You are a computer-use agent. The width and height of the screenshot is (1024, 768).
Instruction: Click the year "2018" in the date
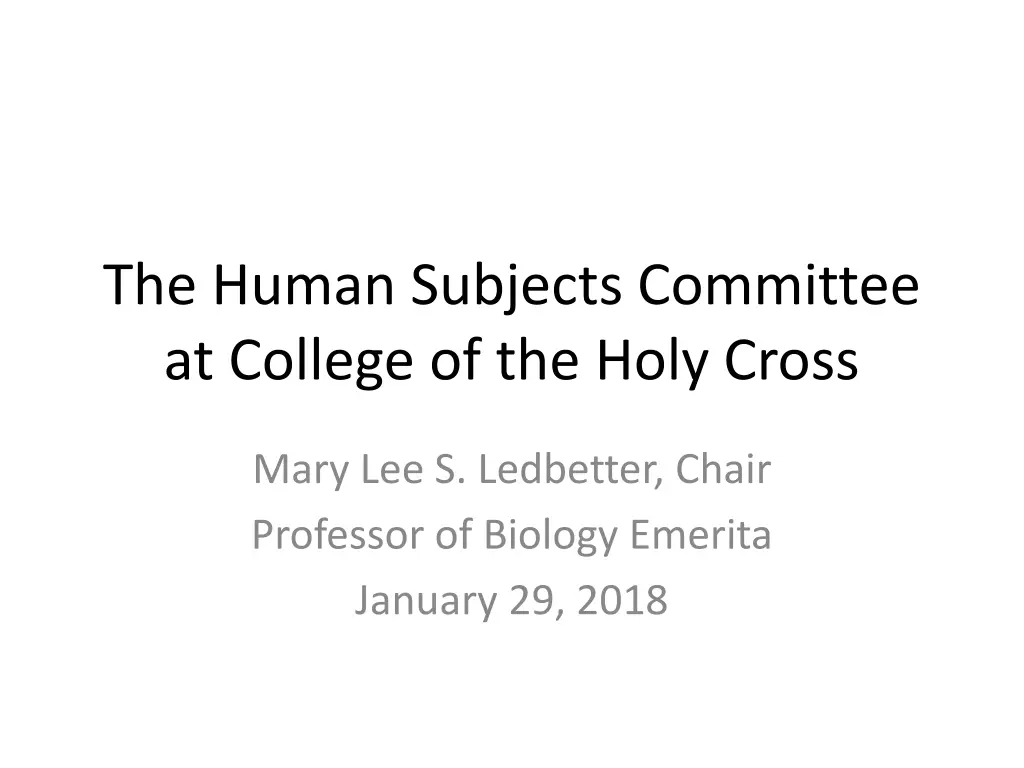click(x=625, y=601)
